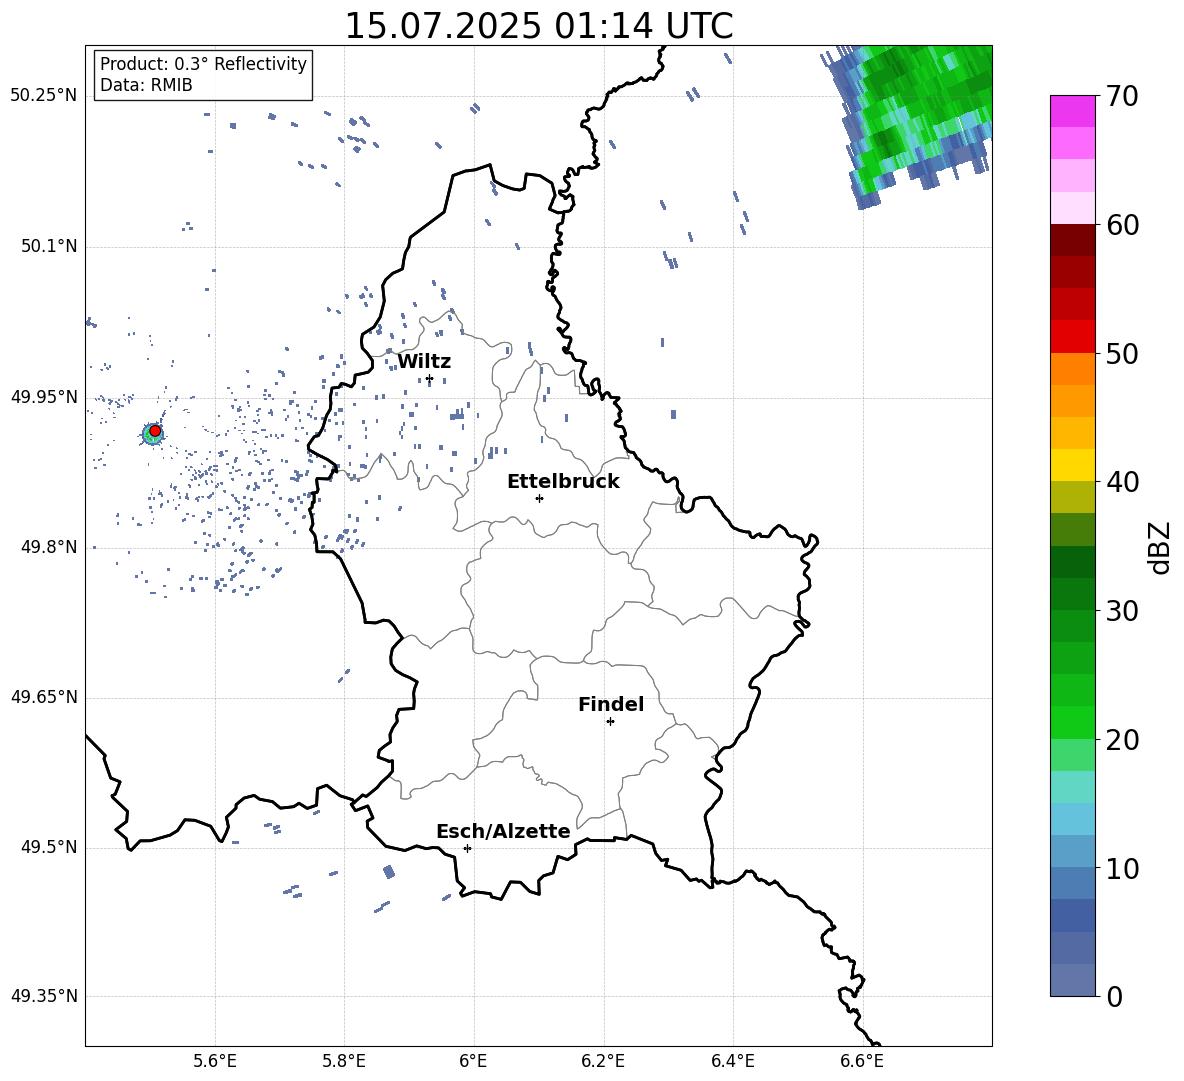
Task: Click the Esch/Alzette station cross marker
Action: pyautogui.click(x=467, y=848)
